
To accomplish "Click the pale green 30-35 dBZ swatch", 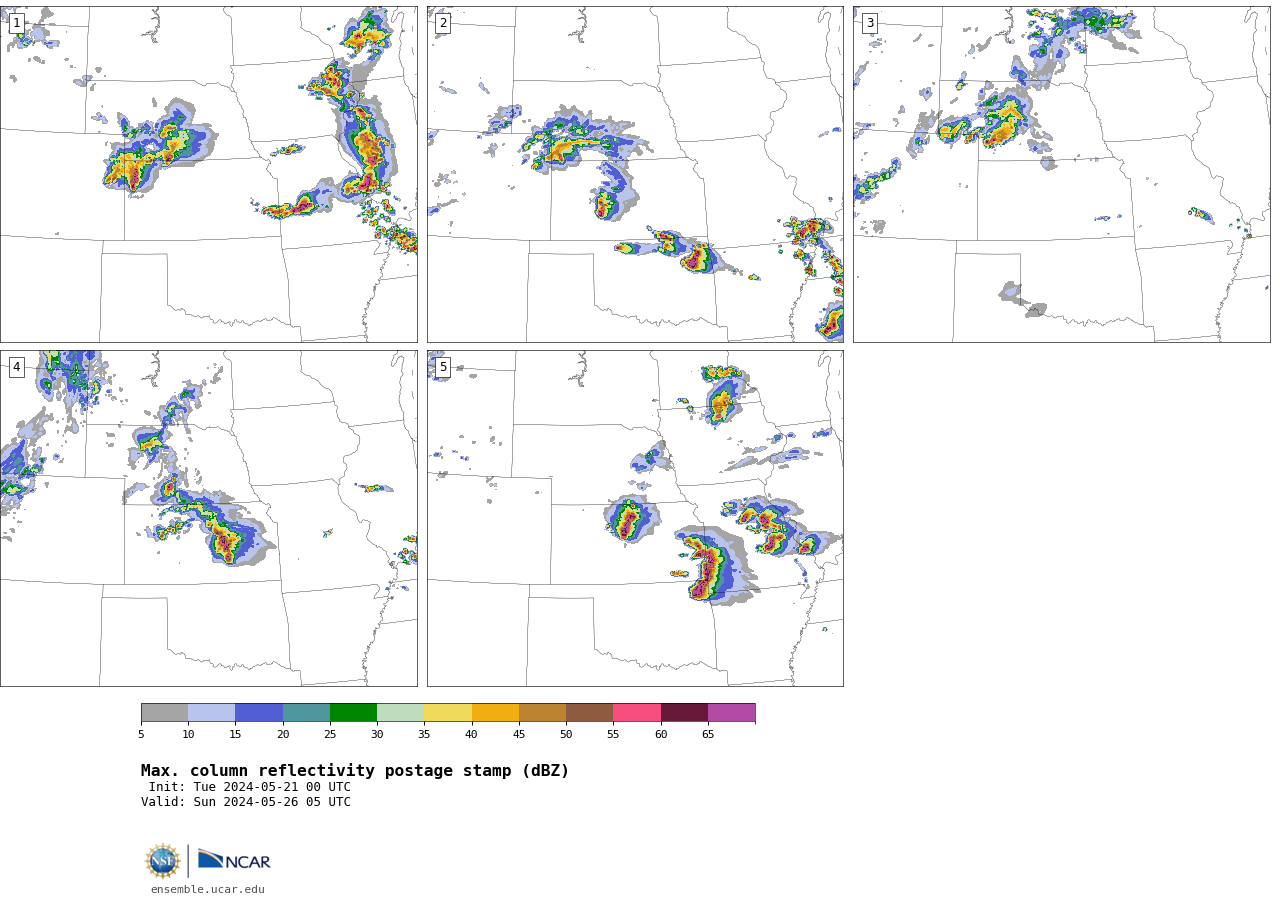I will pos(401,713).
